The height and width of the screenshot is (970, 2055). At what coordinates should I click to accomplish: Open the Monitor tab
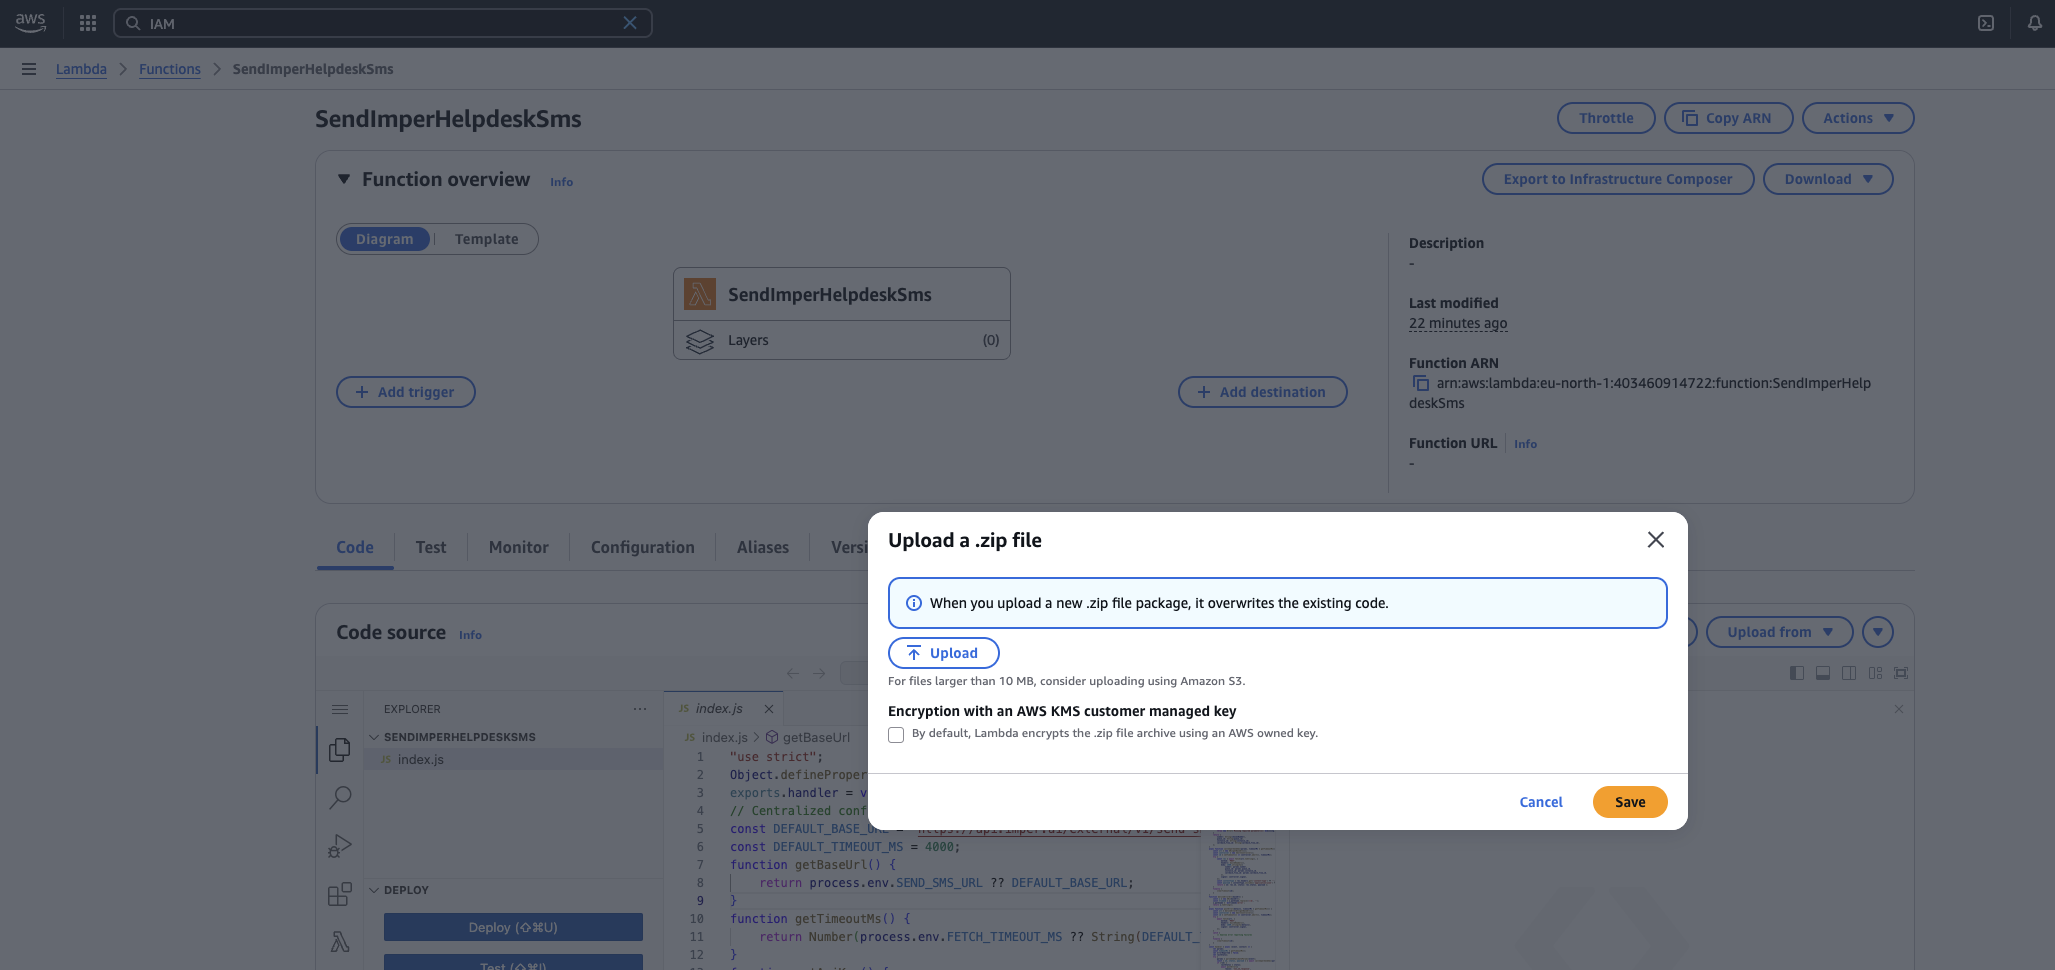[x=519, y=547]
